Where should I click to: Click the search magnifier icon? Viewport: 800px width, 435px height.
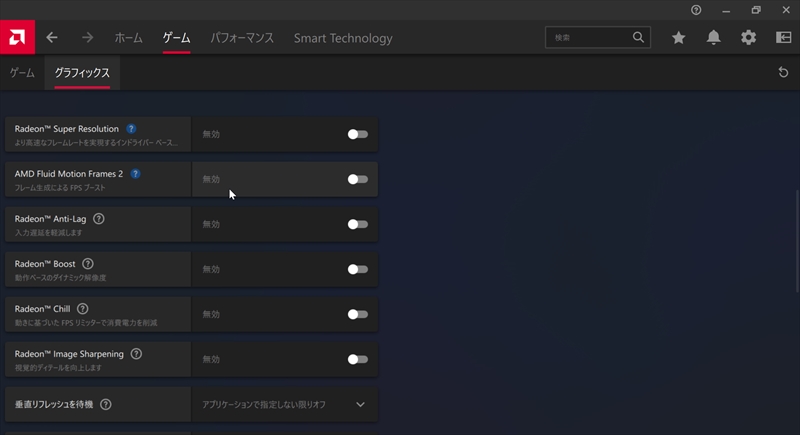point(638,37)
